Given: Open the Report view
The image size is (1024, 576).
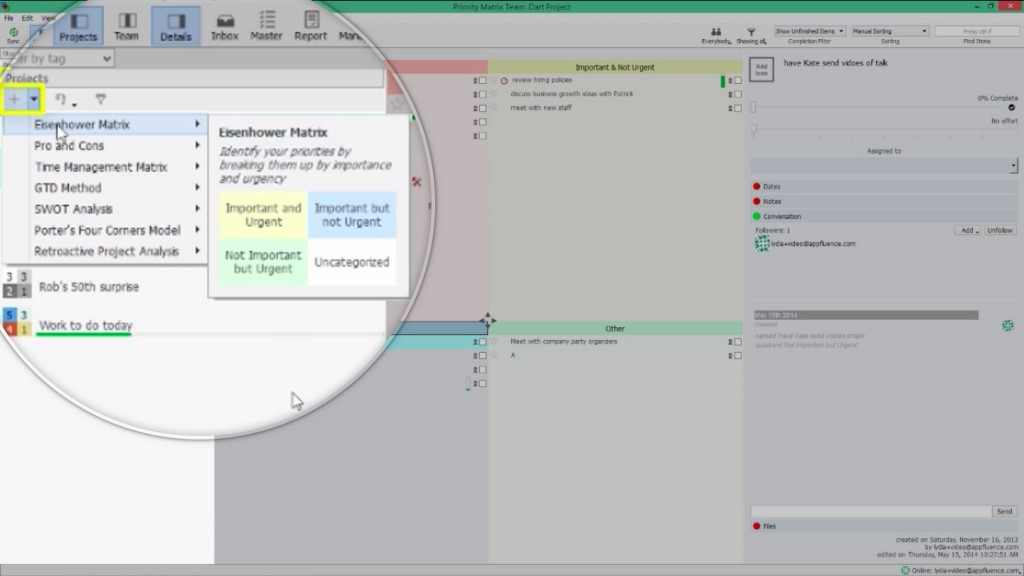Looking at the screenshot, I should (x=310, y=26).
